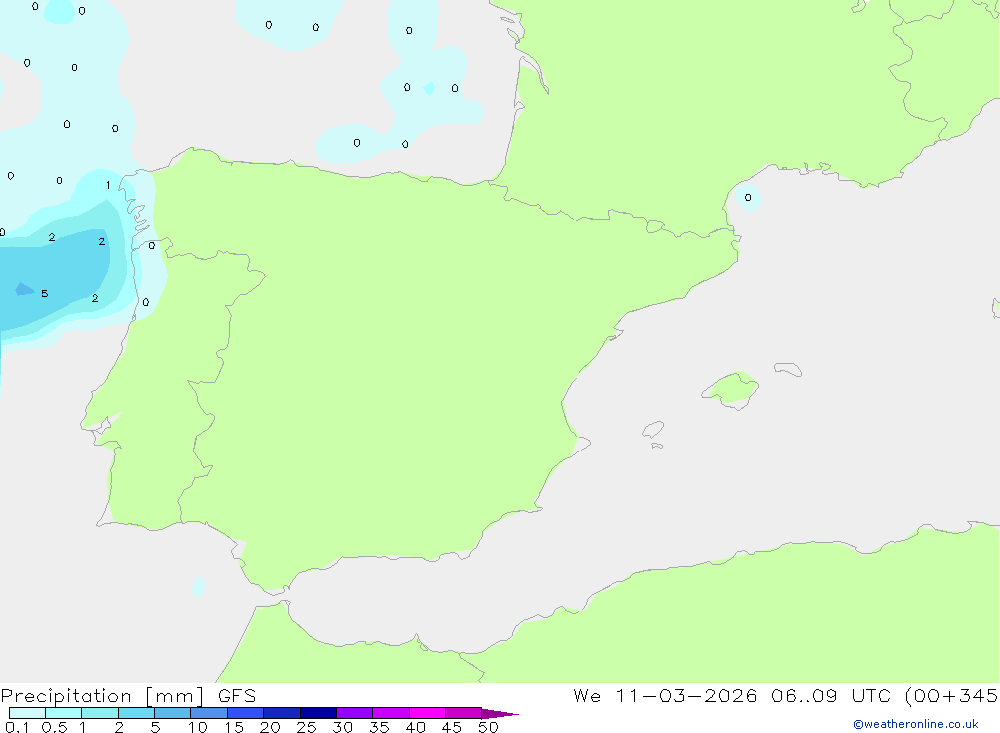Click the '30' legend scale label

click(342, 727)
